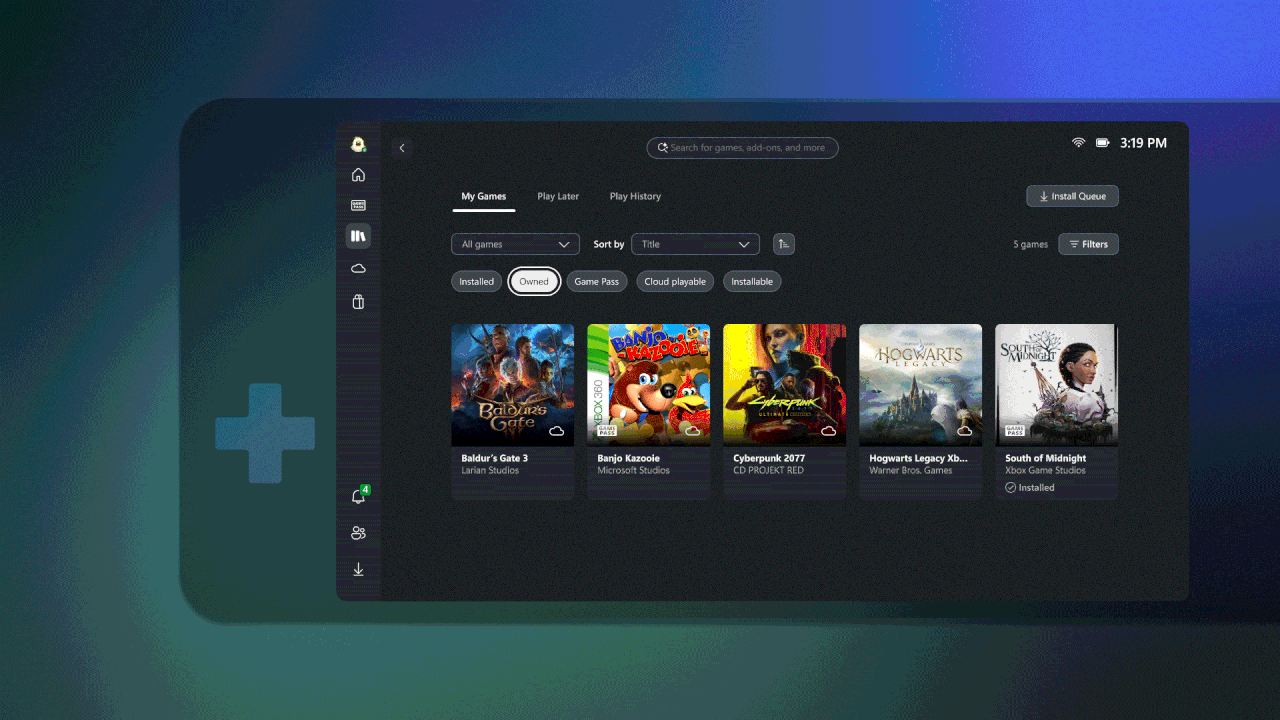Toggle the sort ascending order icon
Screen dimensions: 1280x720
coord(783,244)
